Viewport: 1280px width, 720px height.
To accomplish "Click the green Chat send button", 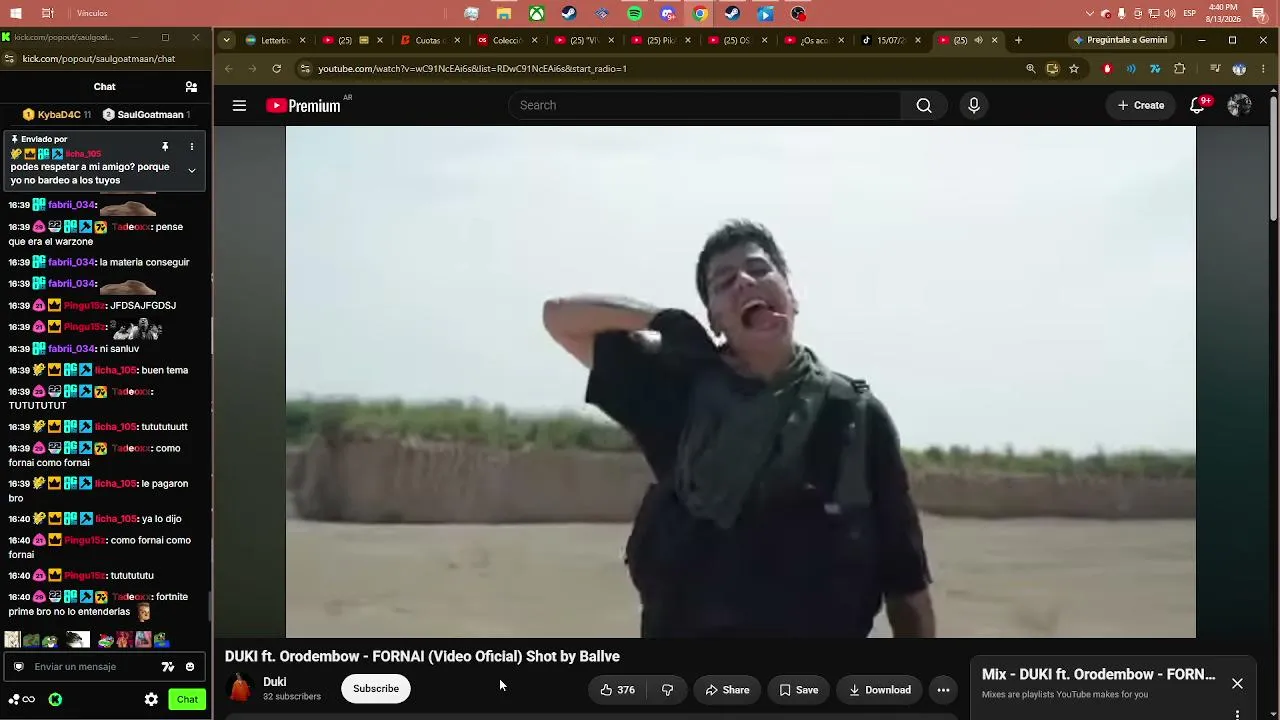I will pos(187,700).
